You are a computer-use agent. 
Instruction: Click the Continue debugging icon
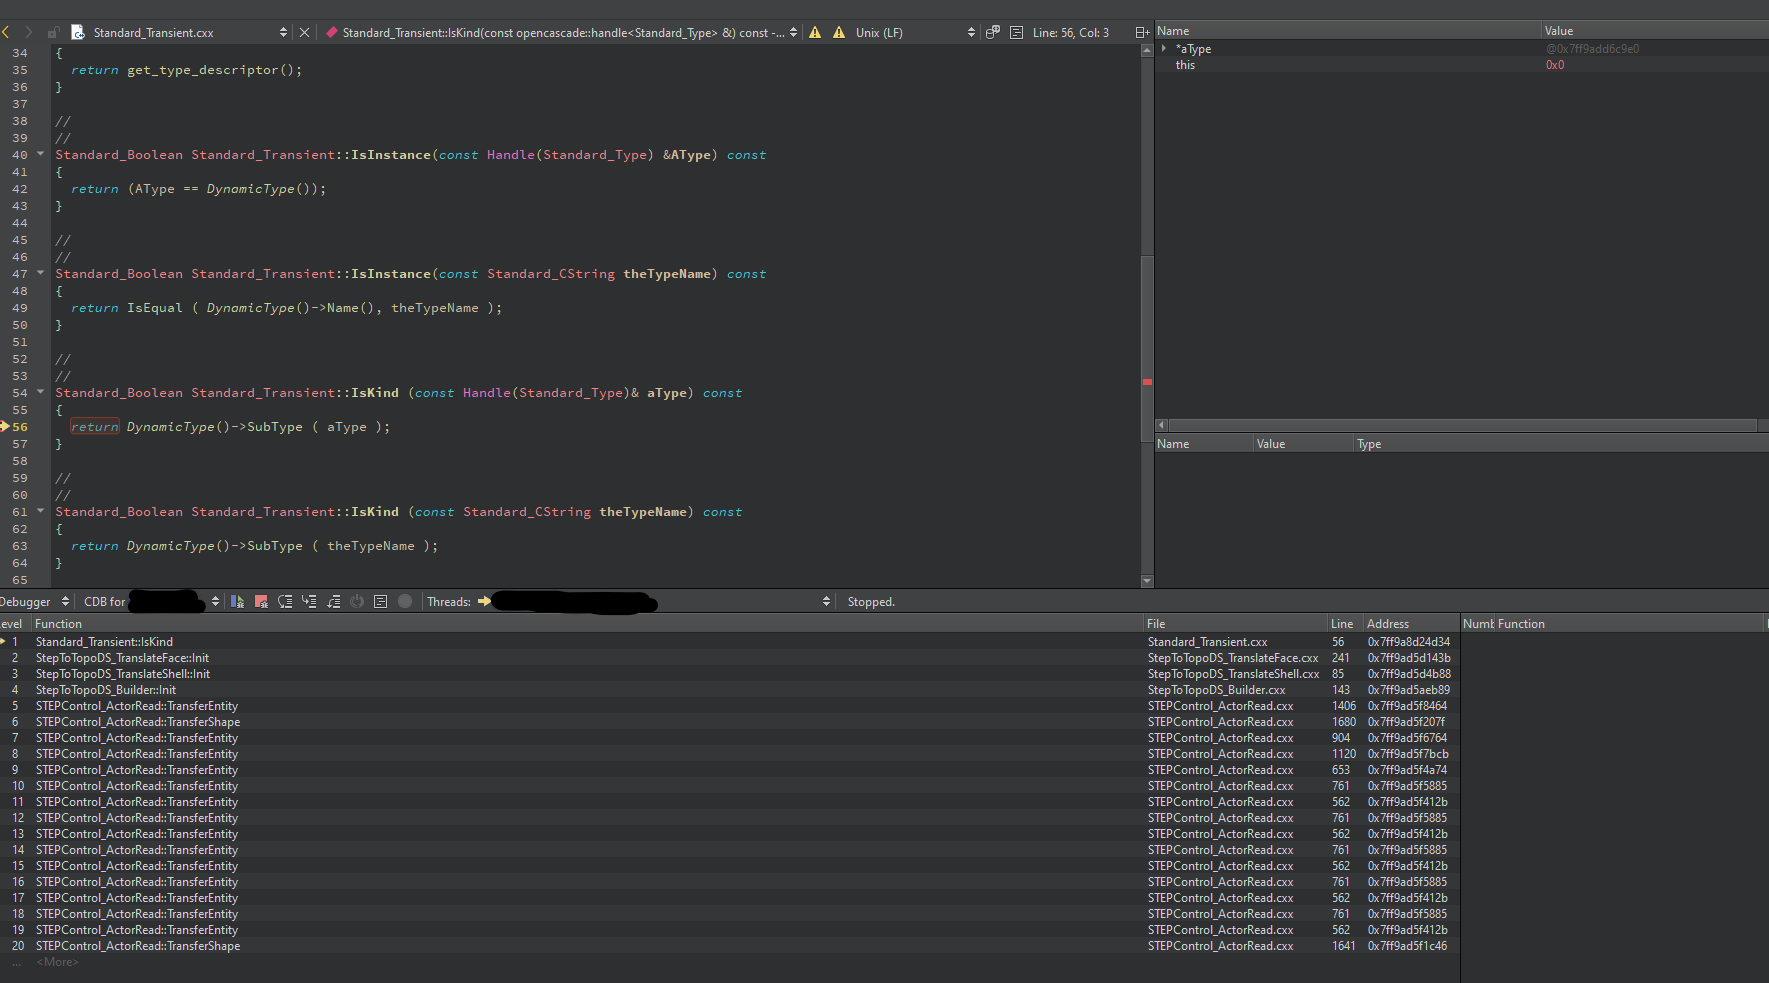237,602
